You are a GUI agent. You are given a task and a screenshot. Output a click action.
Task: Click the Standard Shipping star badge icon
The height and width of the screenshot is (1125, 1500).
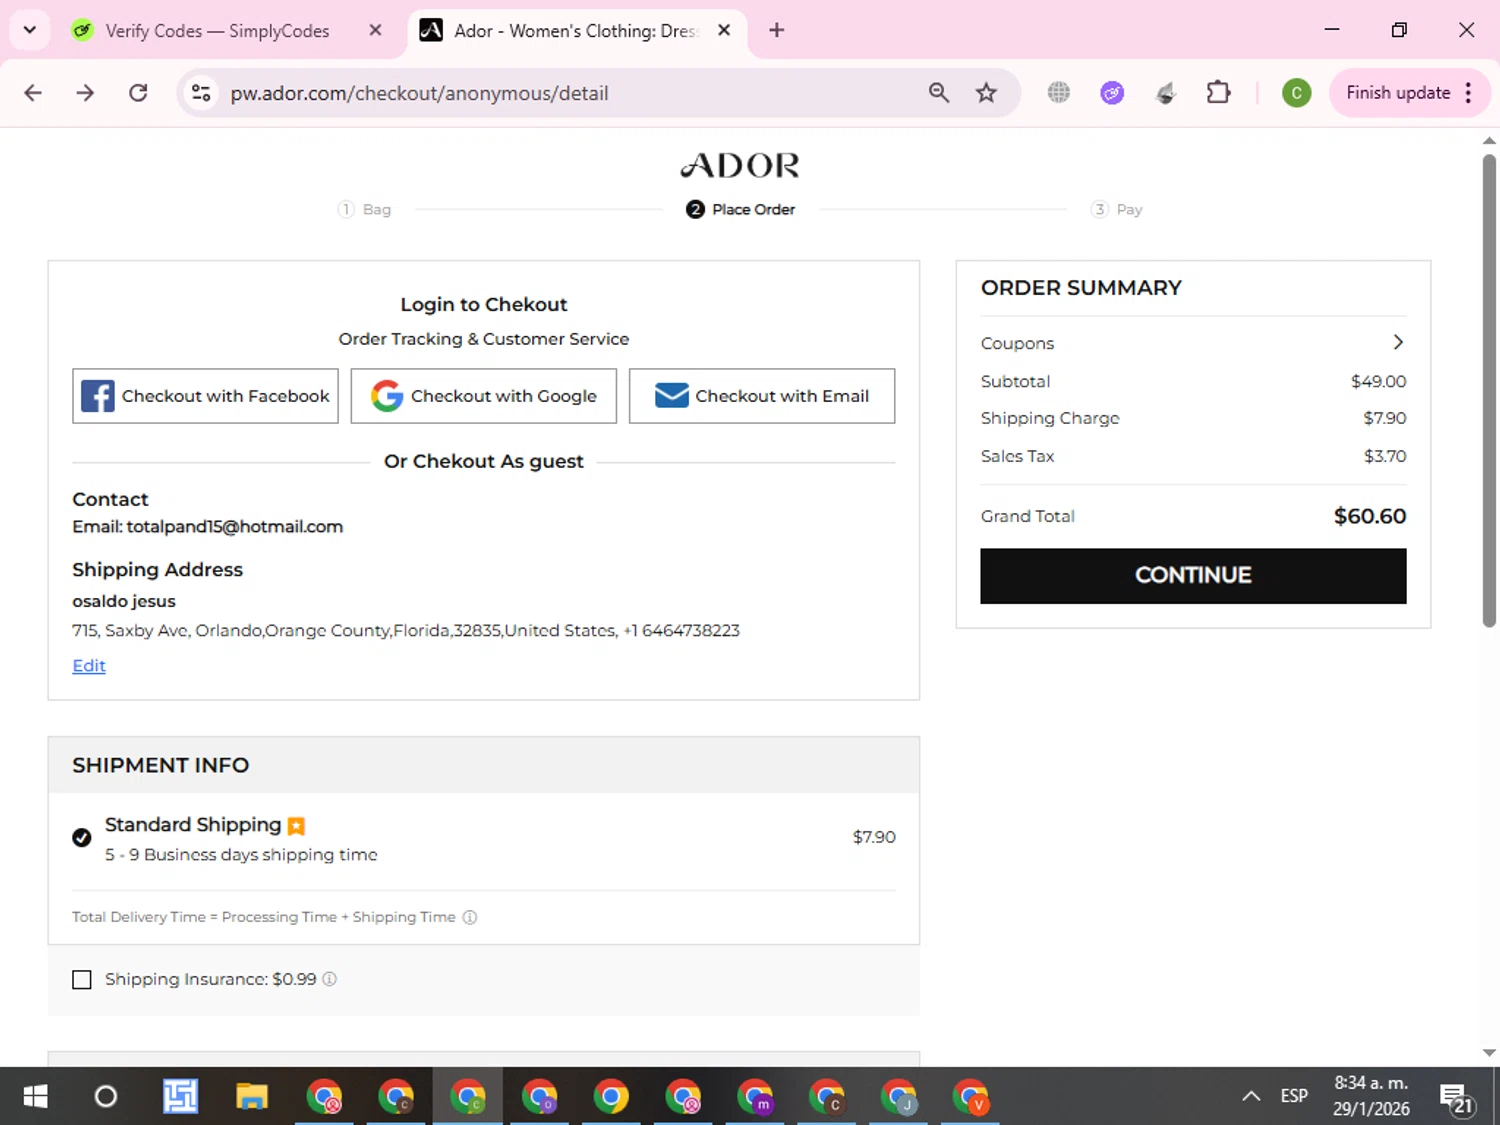296,826
